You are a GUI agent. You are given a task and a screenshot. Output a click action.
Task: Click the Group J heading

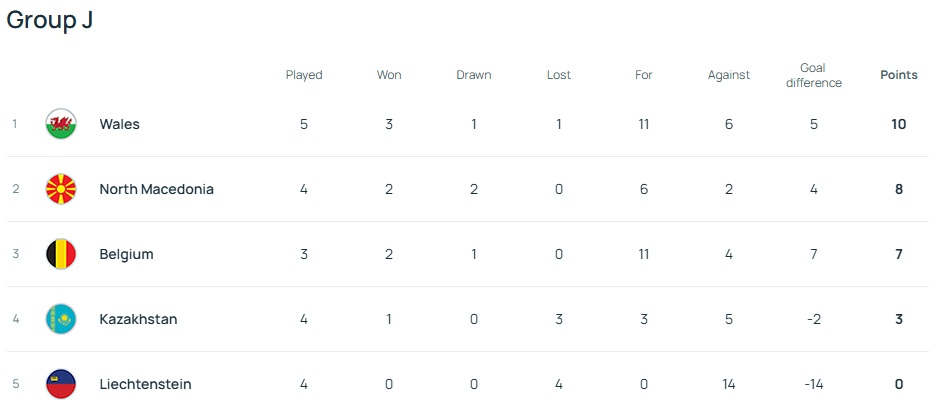tap(50, 20)
